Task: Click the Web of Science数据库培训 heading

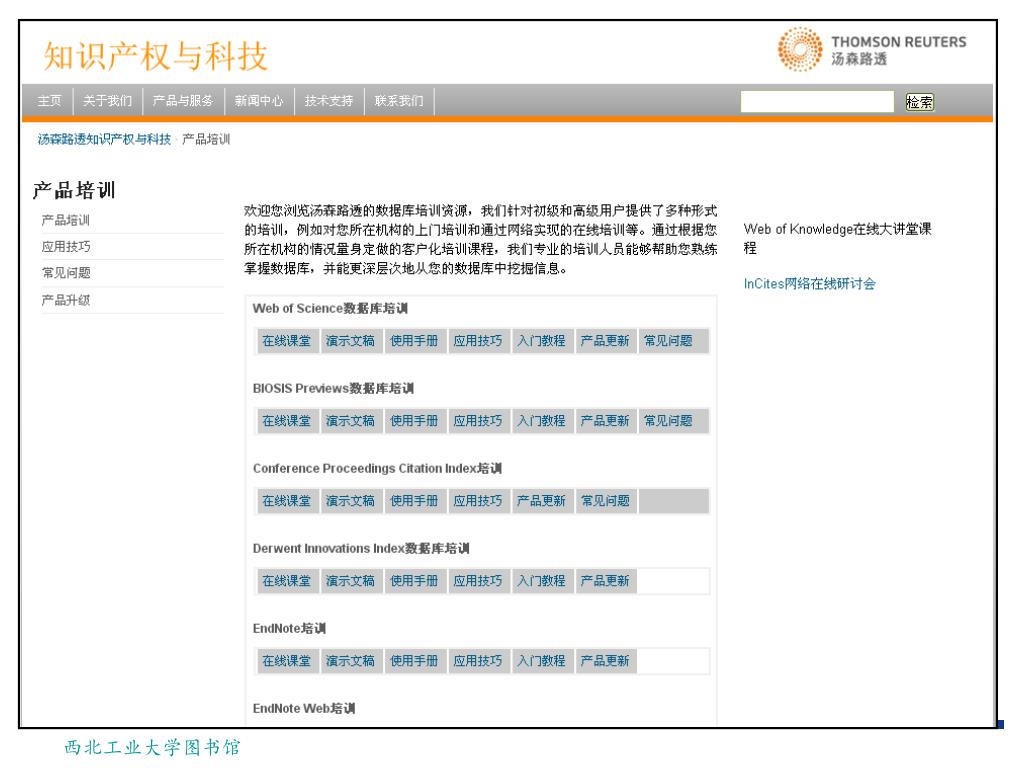Action: tap(330, 308)
